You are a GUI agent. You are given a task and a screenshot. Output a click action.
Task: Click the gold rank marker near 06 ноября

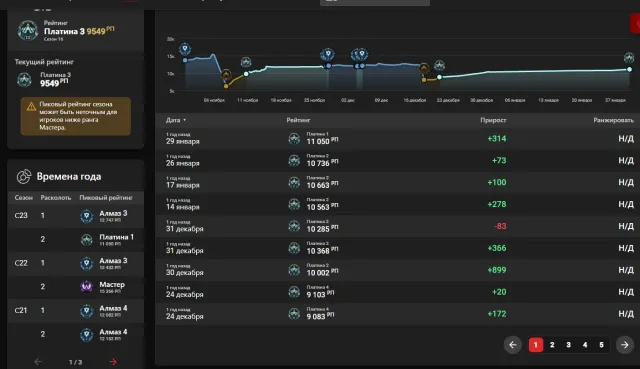[x=226, y=75]
